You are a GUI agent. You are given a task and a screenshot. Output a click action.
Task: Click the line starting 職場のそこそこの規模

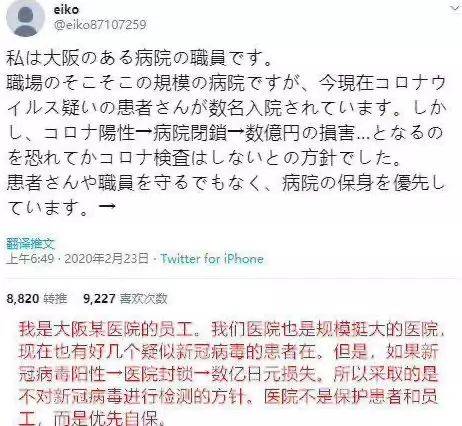coord(226,83)
